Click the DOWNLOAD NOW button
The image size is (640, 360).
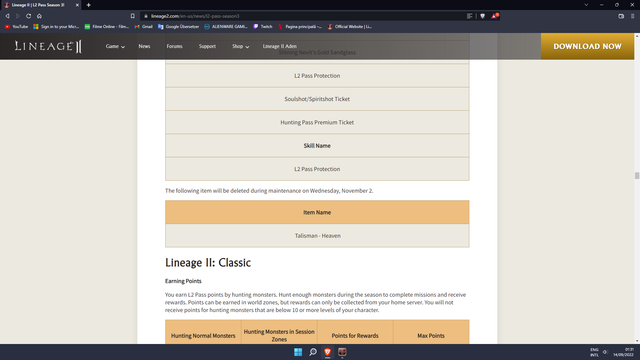tap(587, 46)
